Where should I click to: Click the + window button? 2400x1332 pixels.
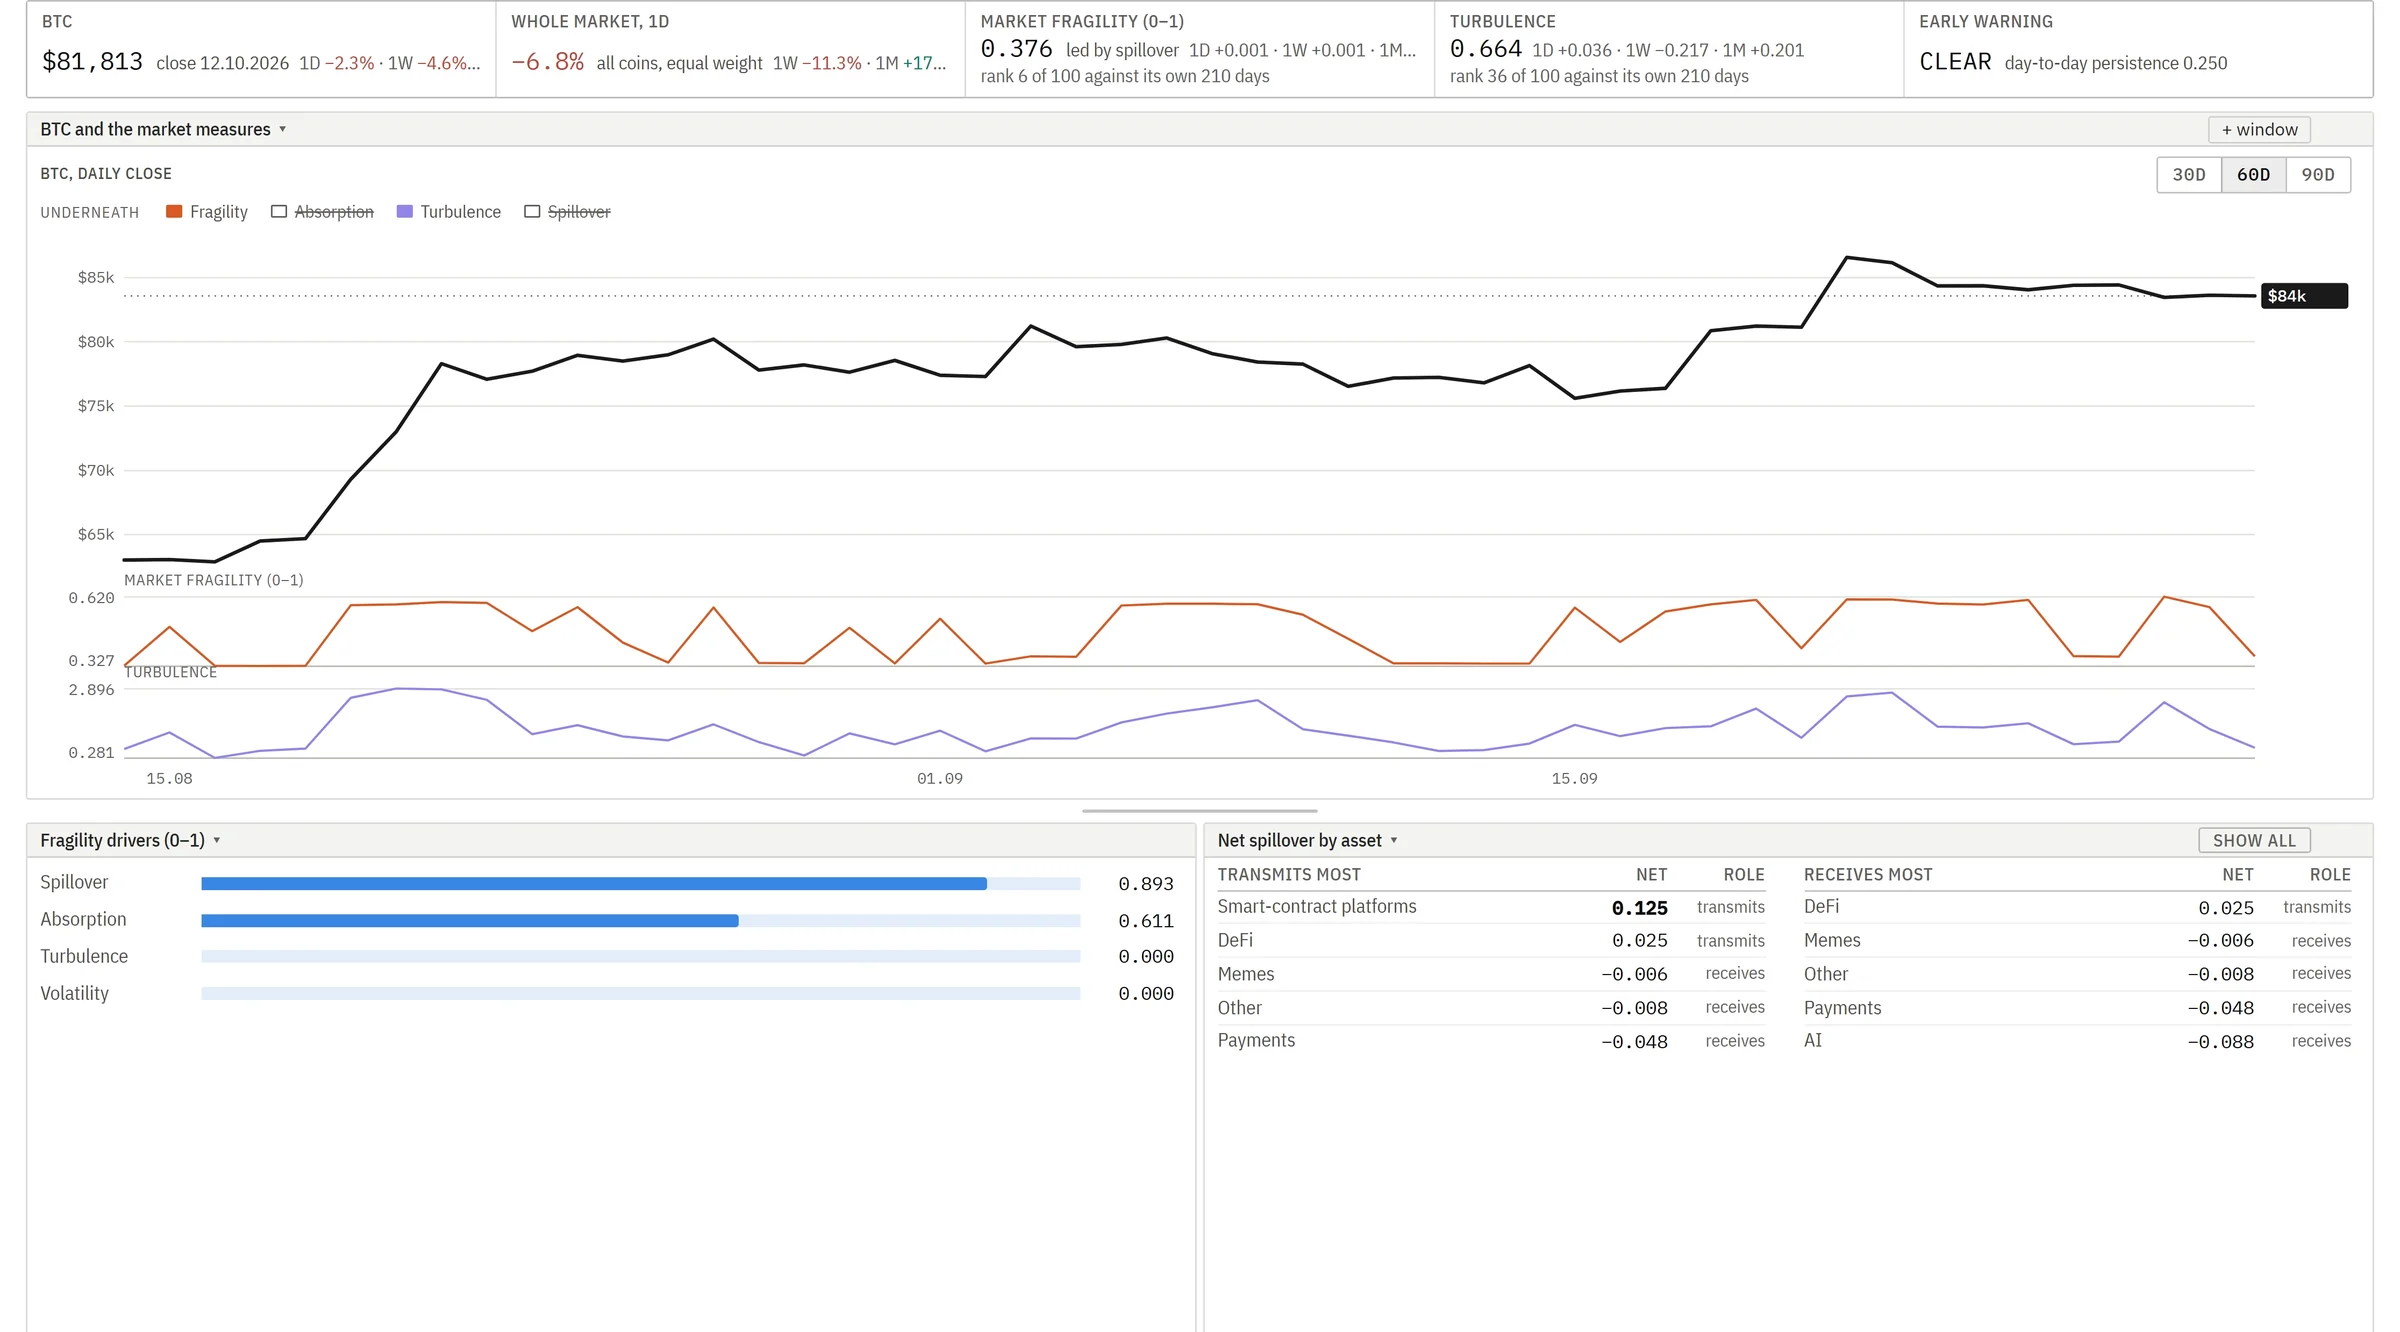click(x=2259, y=130)
